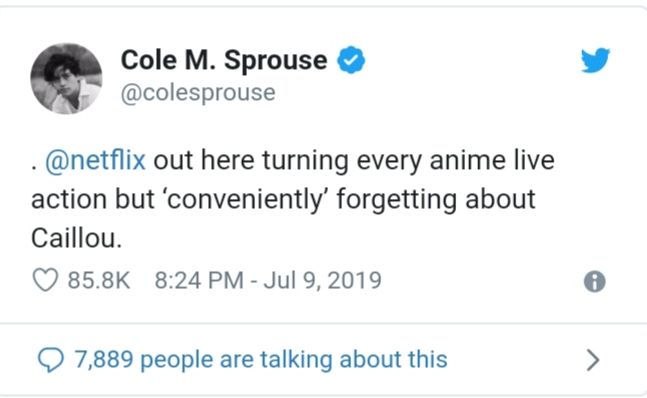This screenshot has height=398, width=647.
Task: Click the 85.8K likes count
Action: pyautogui.click(x=99, y=280)
